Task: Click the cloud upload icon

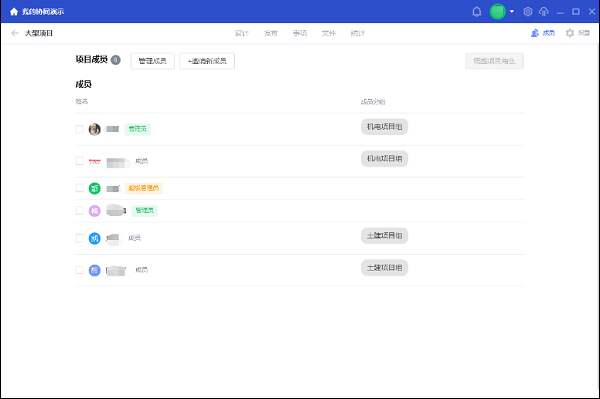Action: 544,11
